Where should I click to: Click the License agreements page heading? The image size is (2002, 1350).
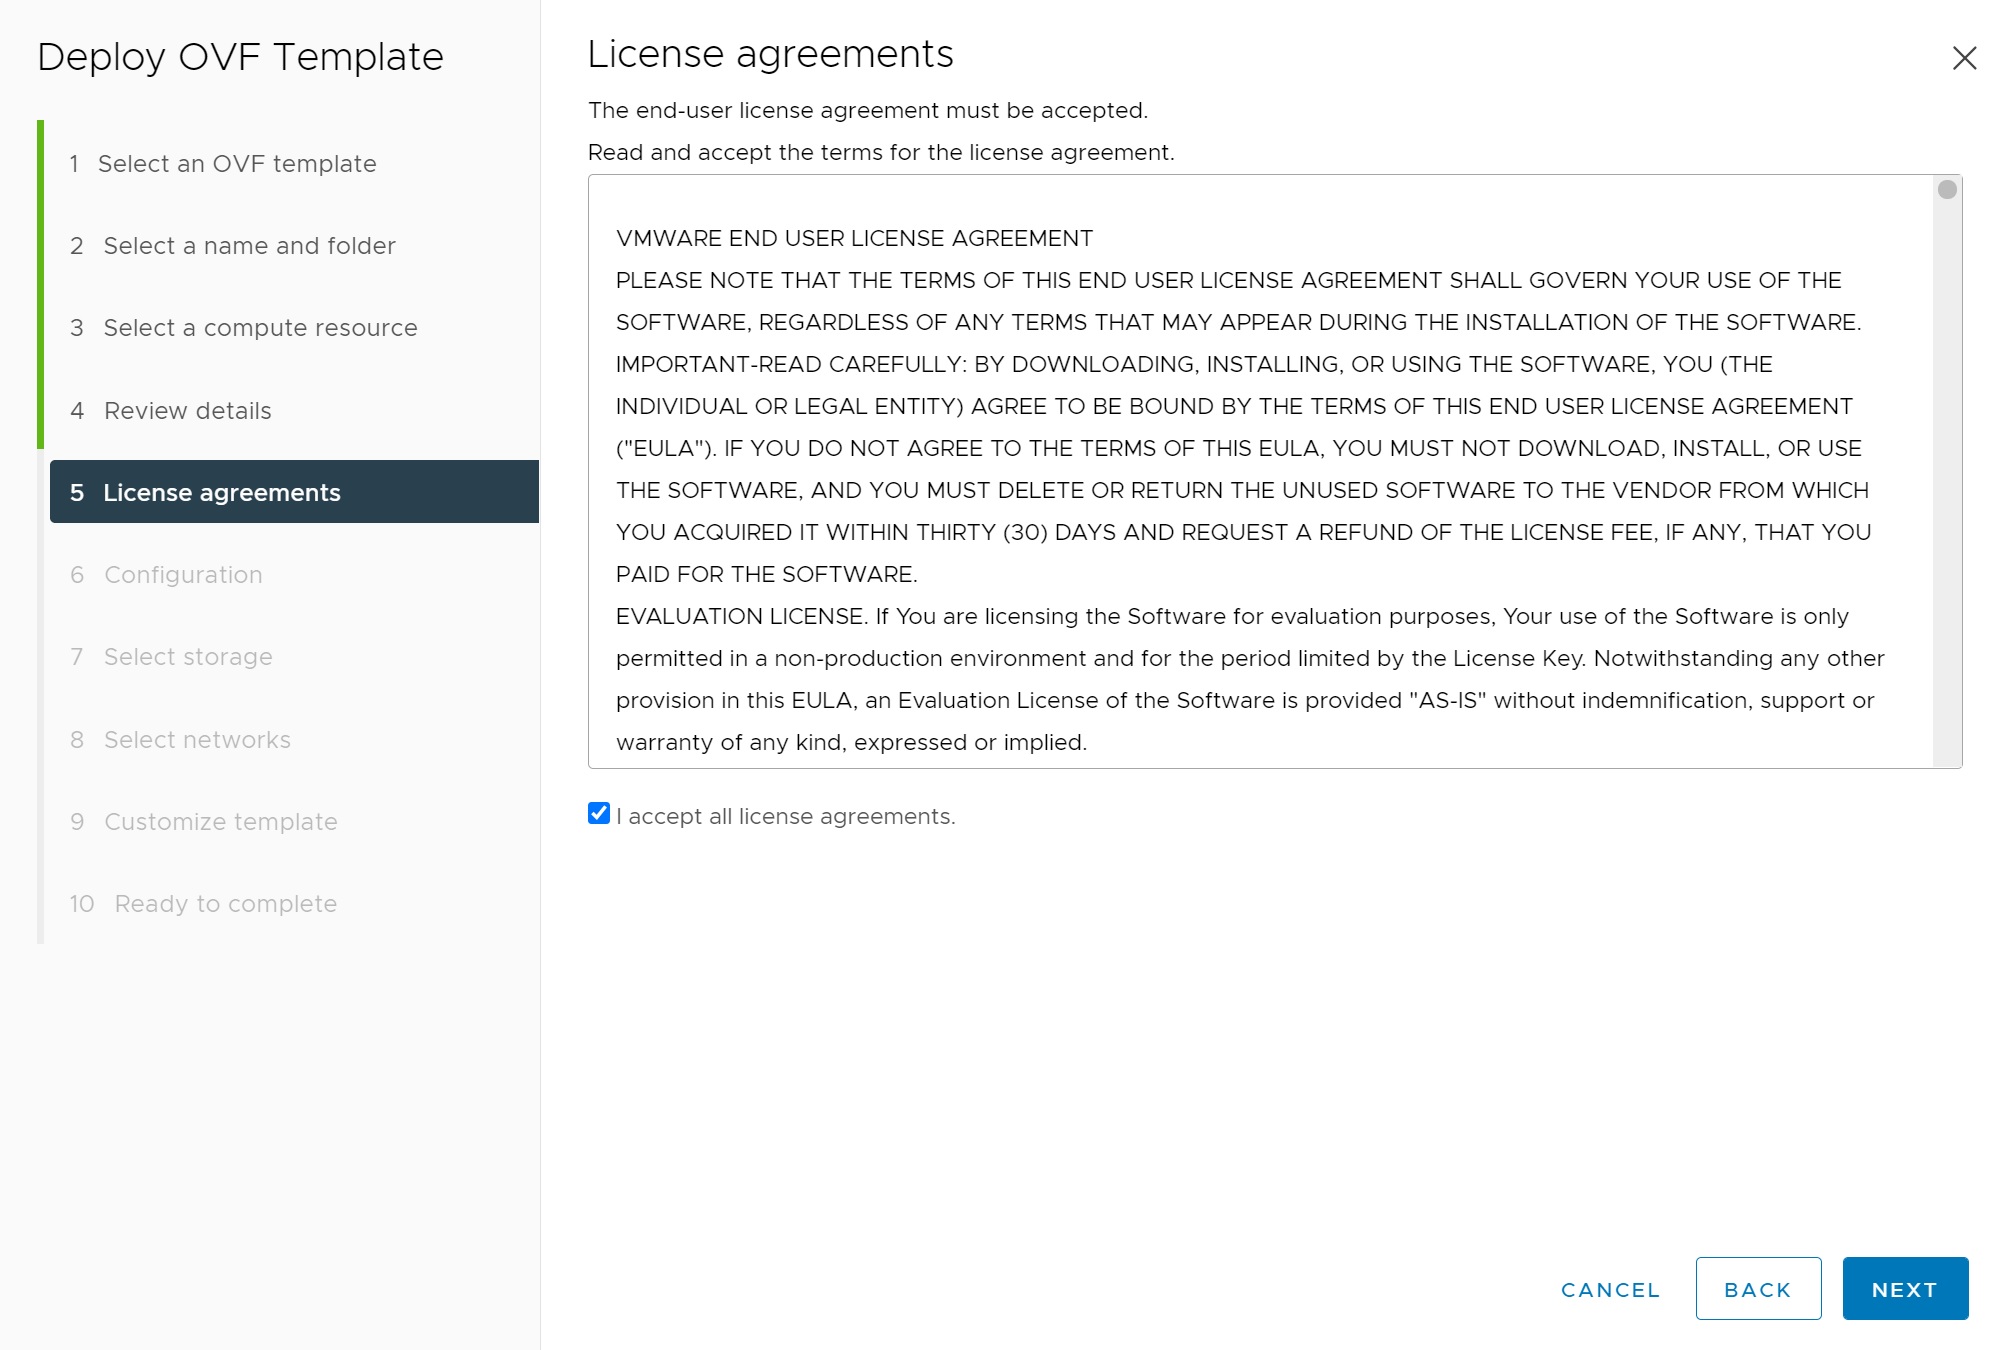tap(770, 54)
